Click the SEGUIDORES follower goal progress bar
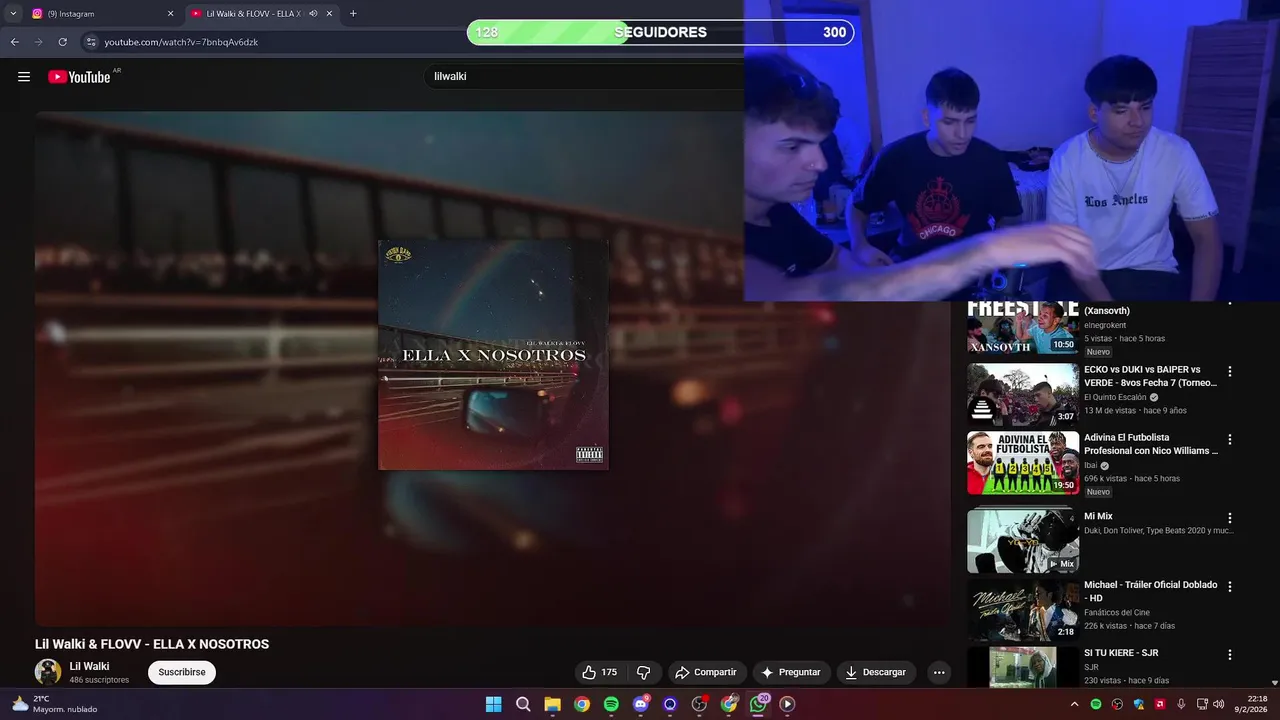1280x720 pixels. [660, 32]
